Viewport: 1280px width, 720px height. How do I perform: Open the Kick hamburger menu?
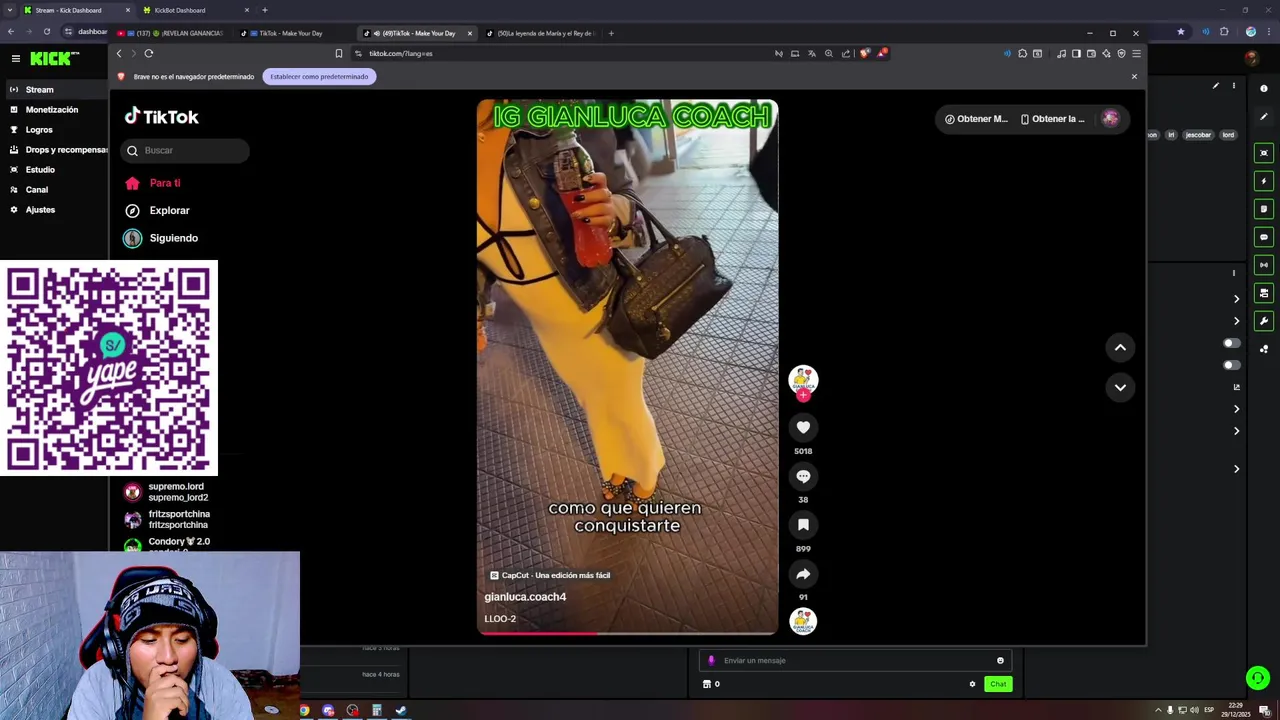click(16, 59)
